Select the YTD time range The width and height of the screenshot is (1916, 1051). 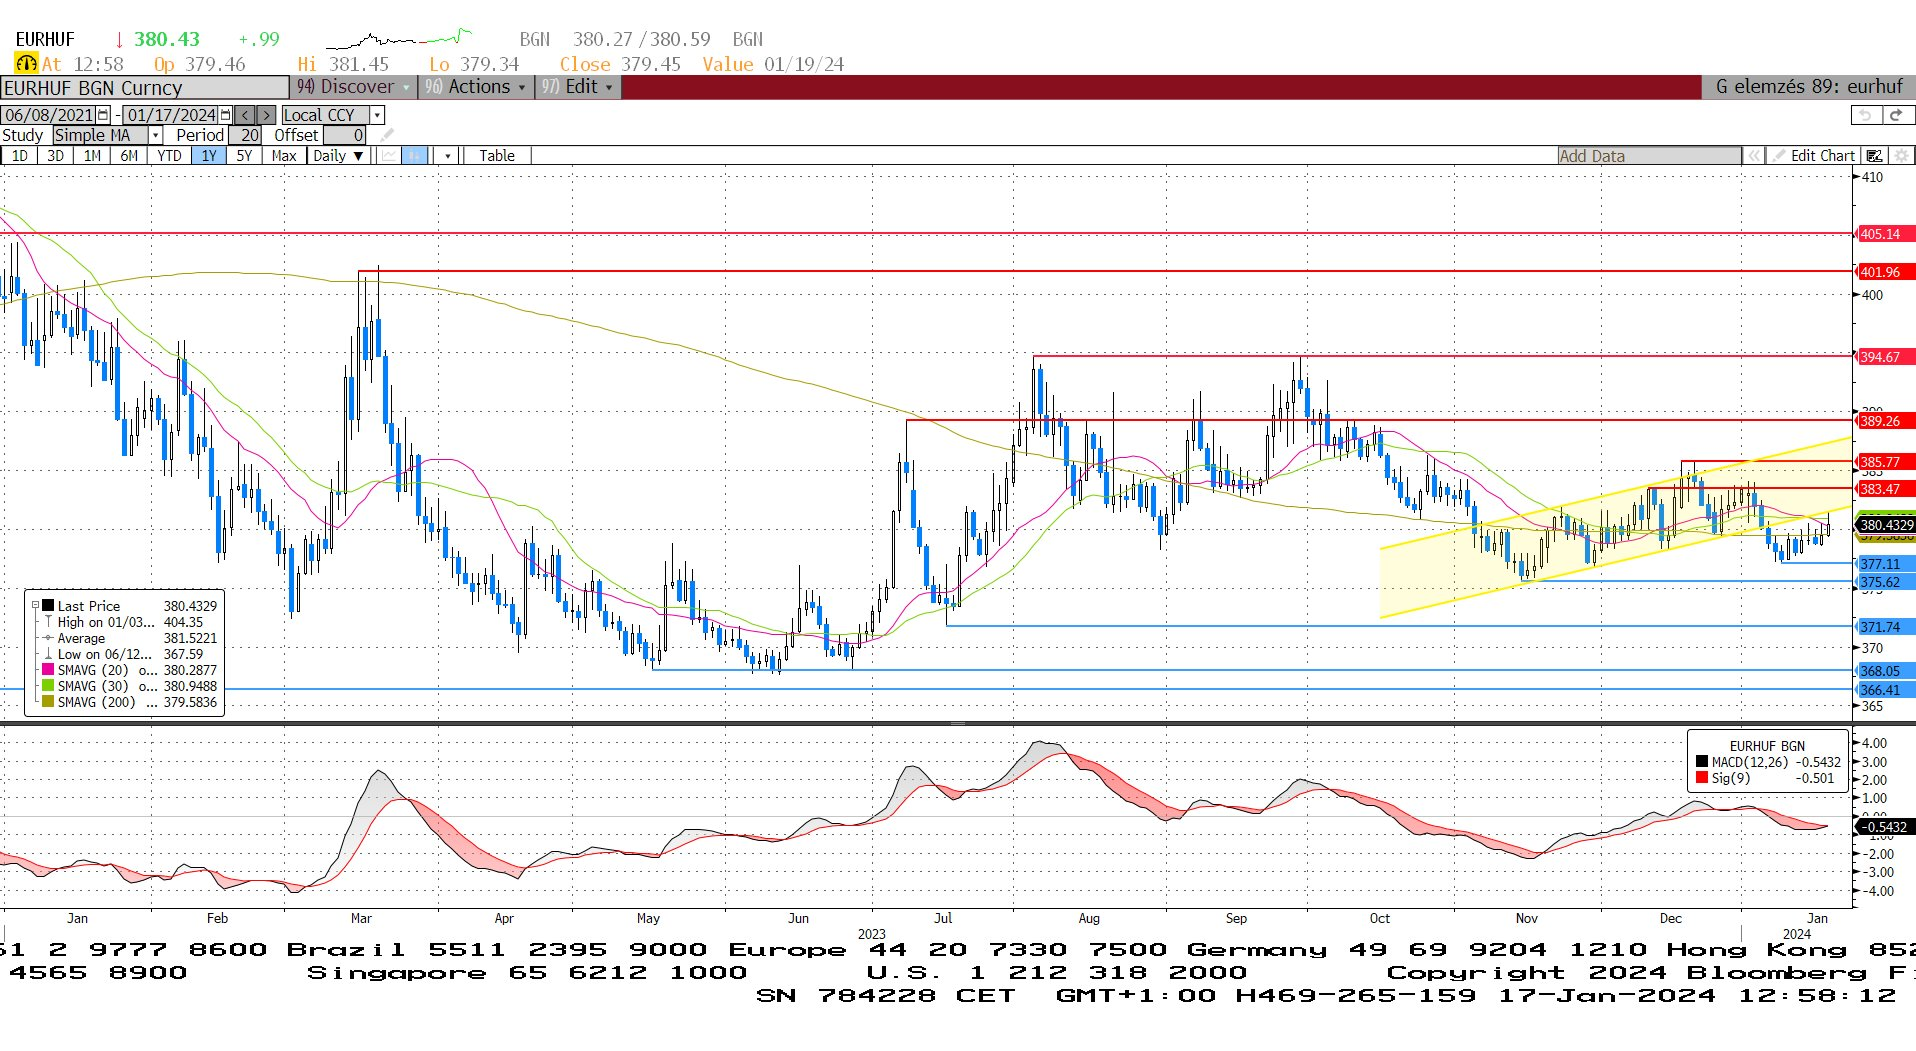click(x=169, y=156)
